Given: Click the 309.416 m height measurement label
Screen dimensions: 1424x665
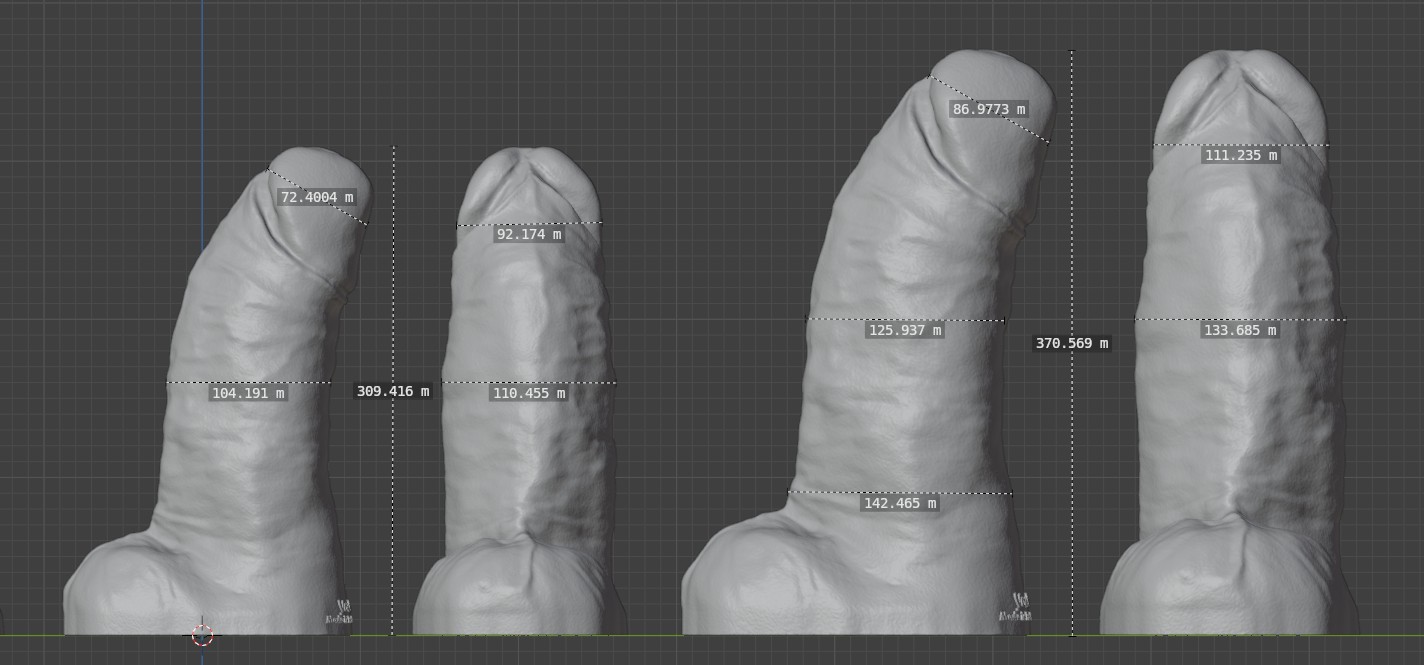Looking at the screenshot, I should coord(393,391).
